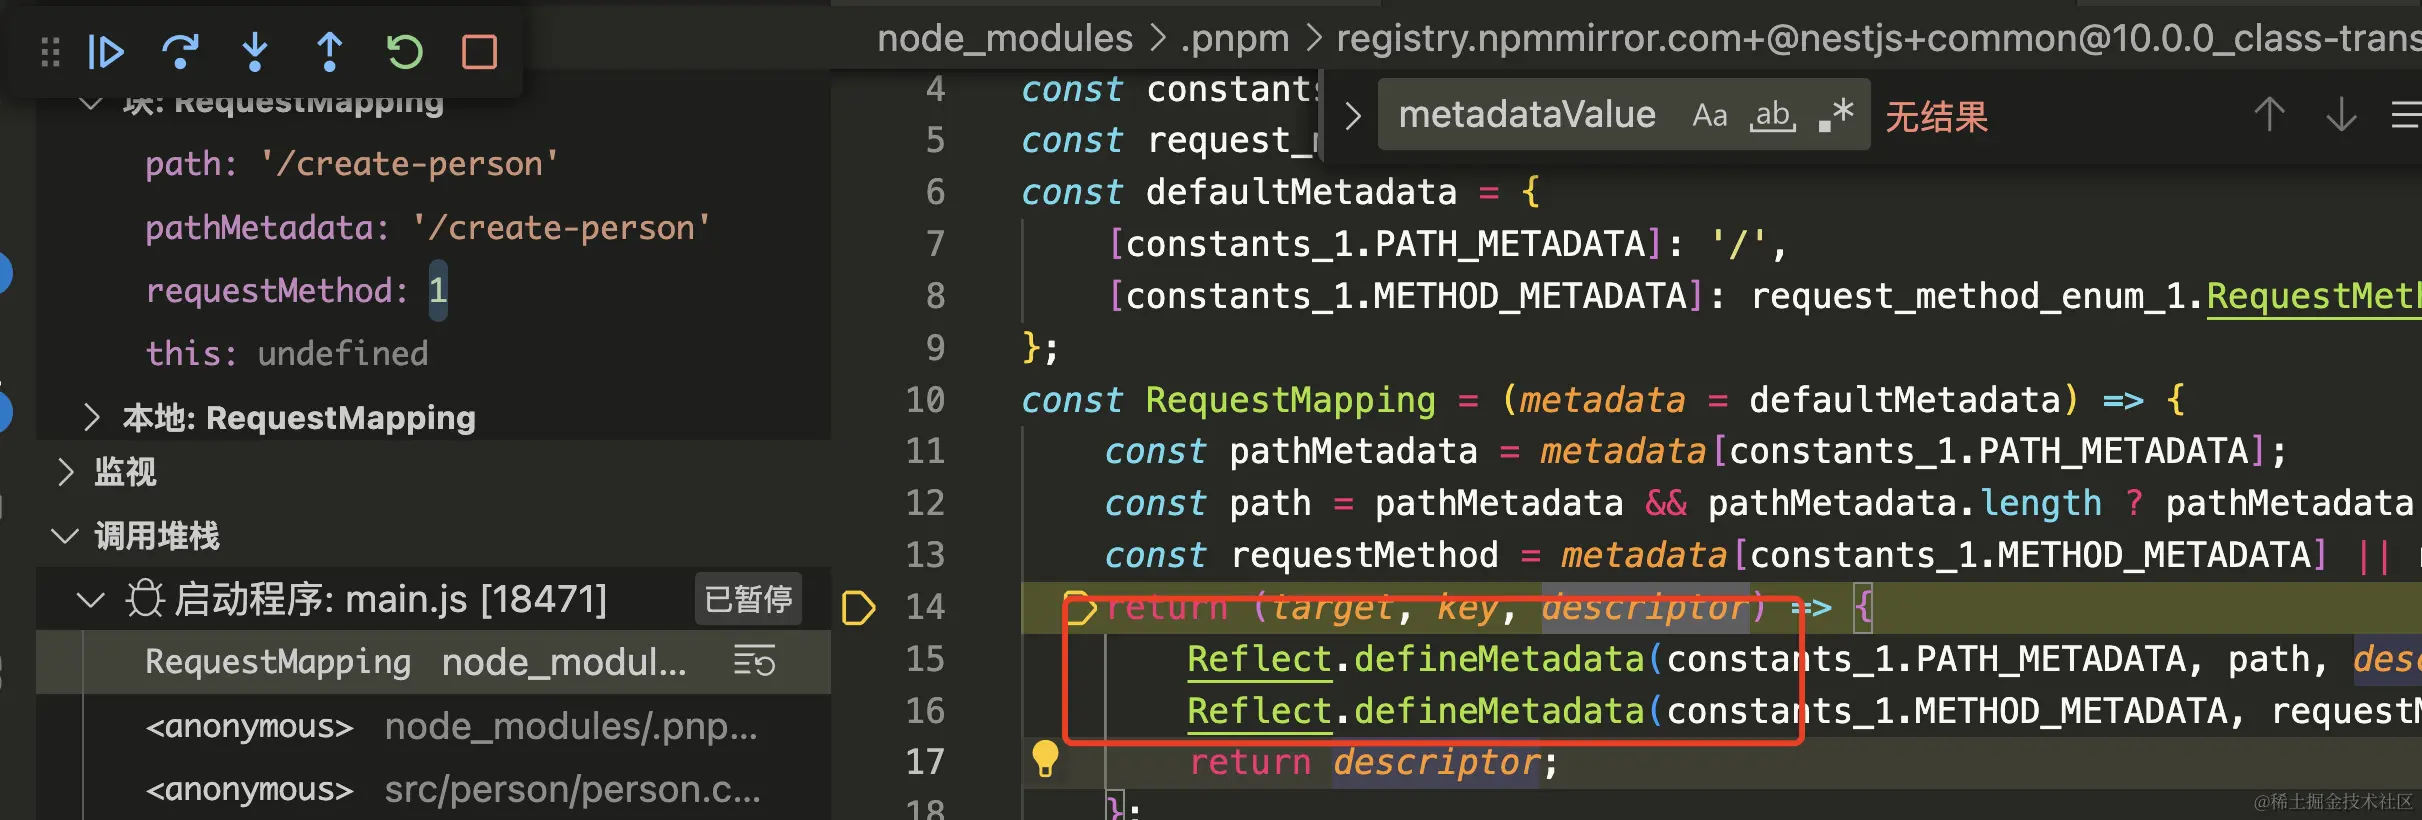Screen dimensions: 2422x820
Task: Expand the 监视 watch section
Action: (x=66, y=471)
